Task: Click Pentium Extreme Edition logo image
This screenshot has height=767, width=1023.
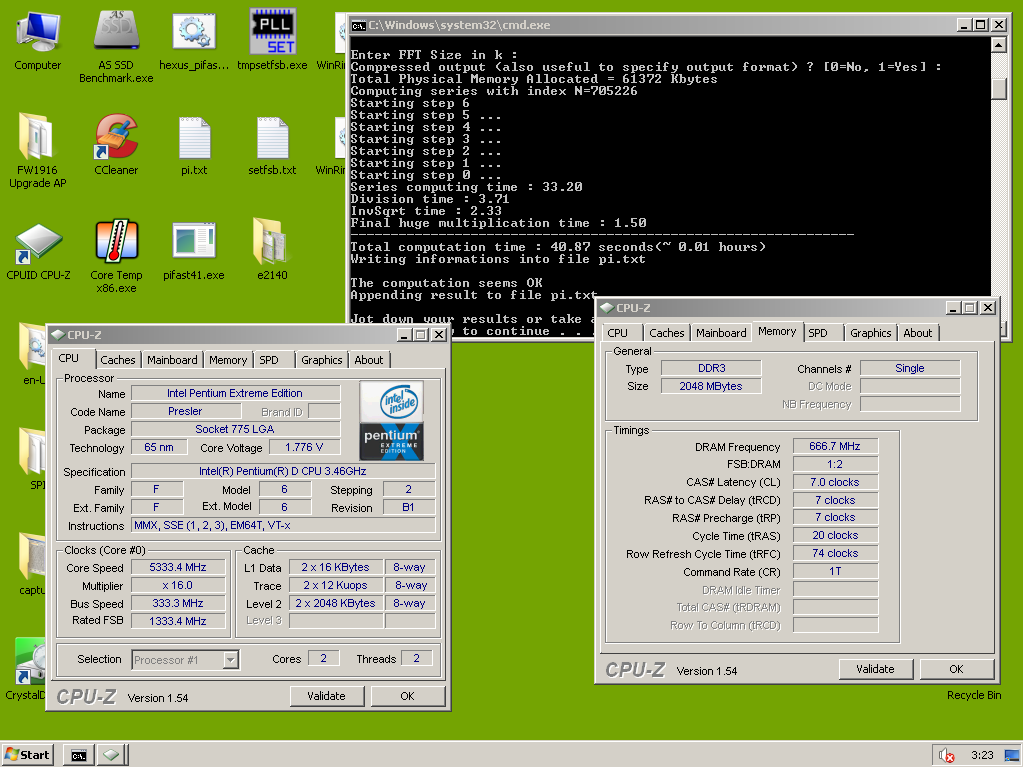Action: point(391,421)
